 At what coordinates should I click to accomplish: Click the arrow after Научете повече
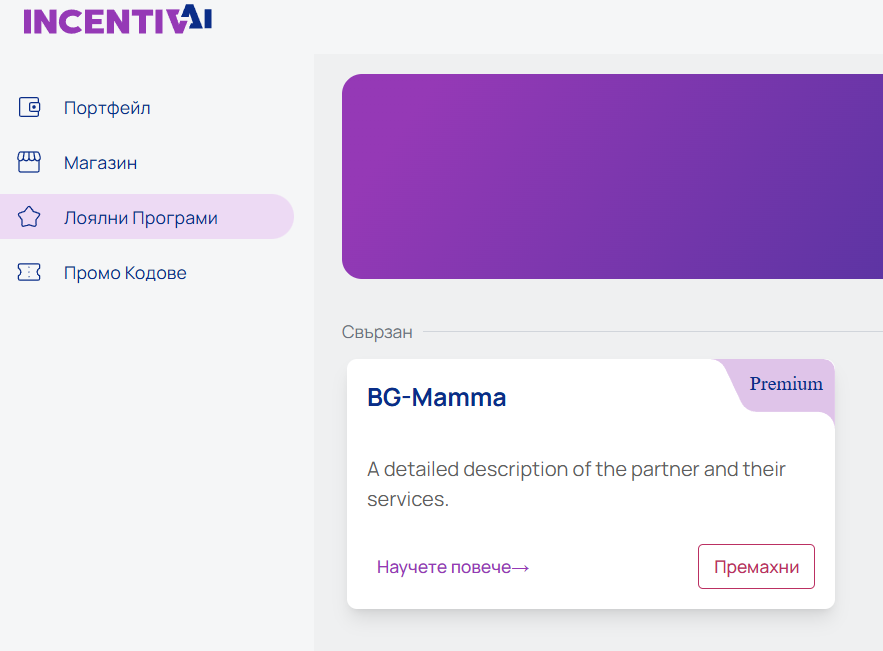click(520, 568)
